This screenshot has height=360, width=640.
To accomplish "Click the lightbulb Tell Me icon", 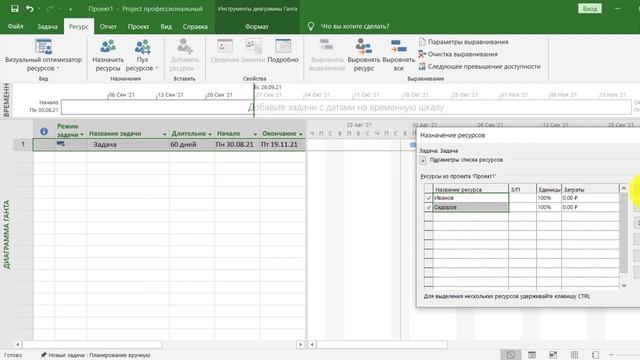I will (x=311, y=26).
